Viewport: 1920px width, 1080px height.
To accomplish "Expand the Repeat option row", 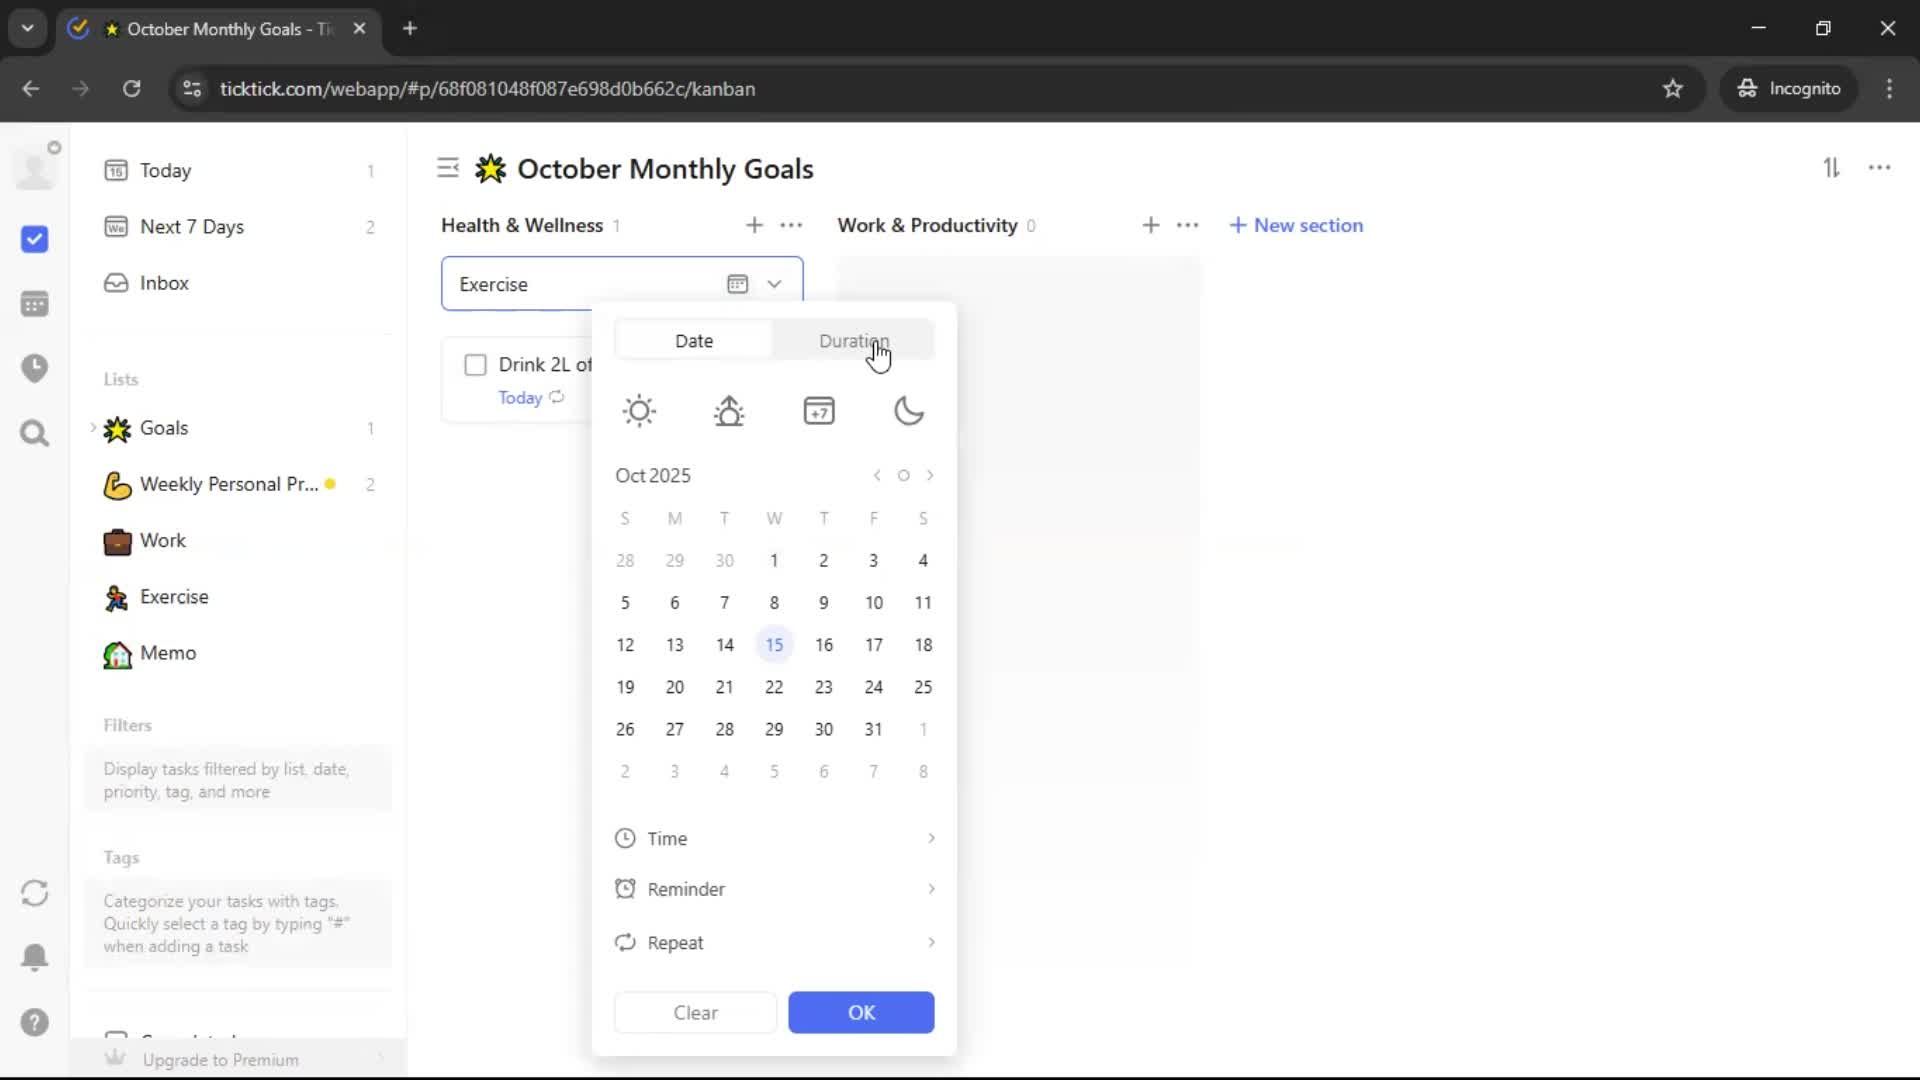I will [775, 943].
